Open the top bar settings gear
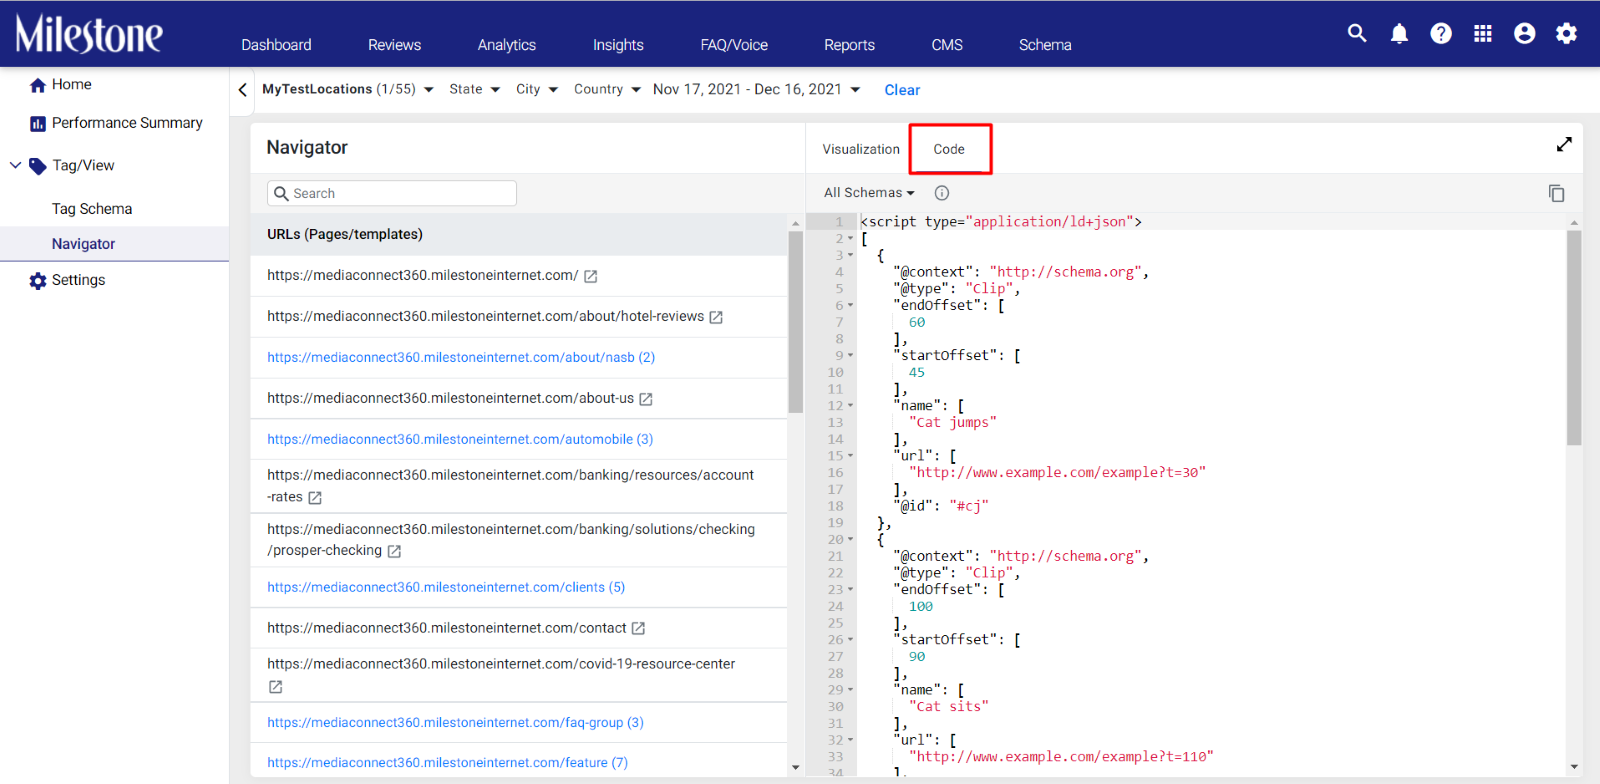The image size is (1600, 784). 1567,34
